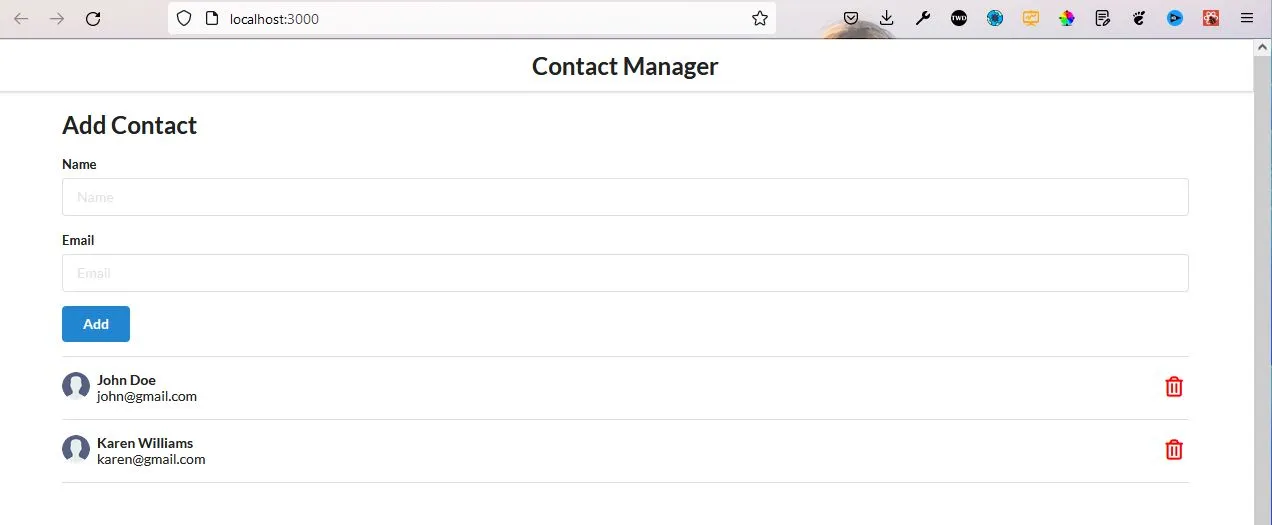Reload the current page
The image size is (1272, 525).
click(93, 18)
